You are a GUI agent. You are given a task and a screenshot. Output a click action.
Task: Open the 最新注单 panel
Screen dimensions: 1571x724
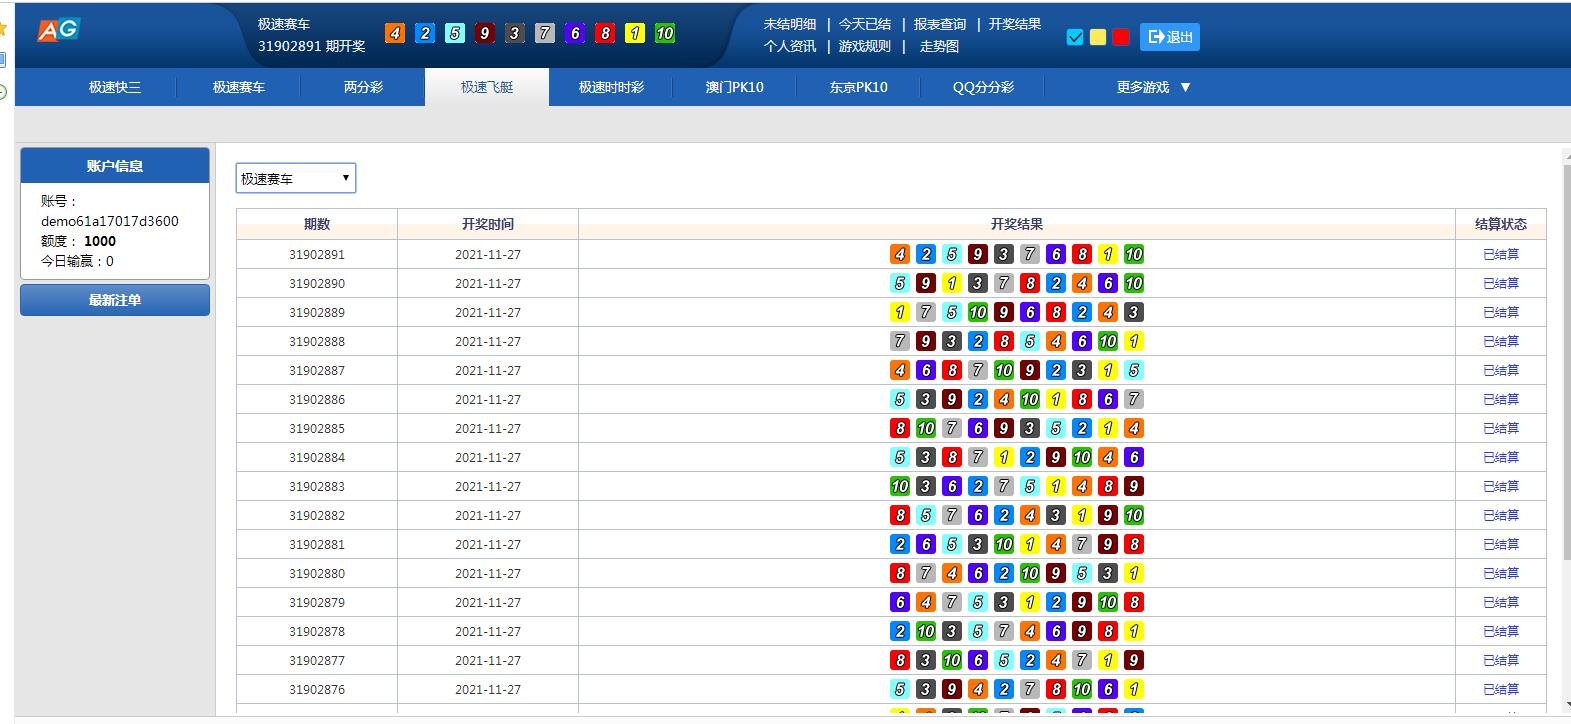(x=115, y=300)
